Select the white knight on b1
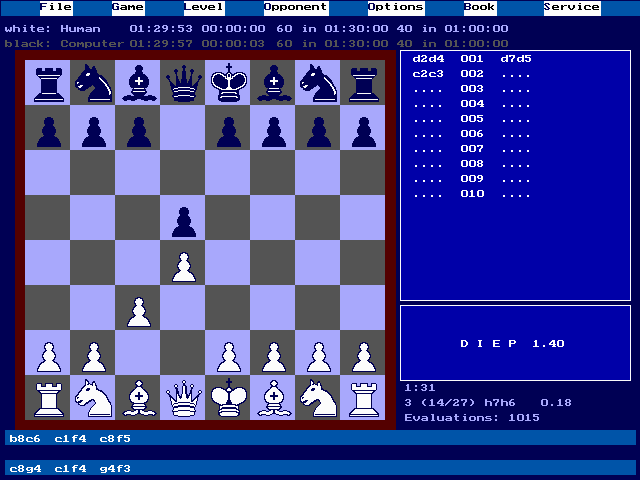This screenshot has height=480, width=640. point(94,398)
